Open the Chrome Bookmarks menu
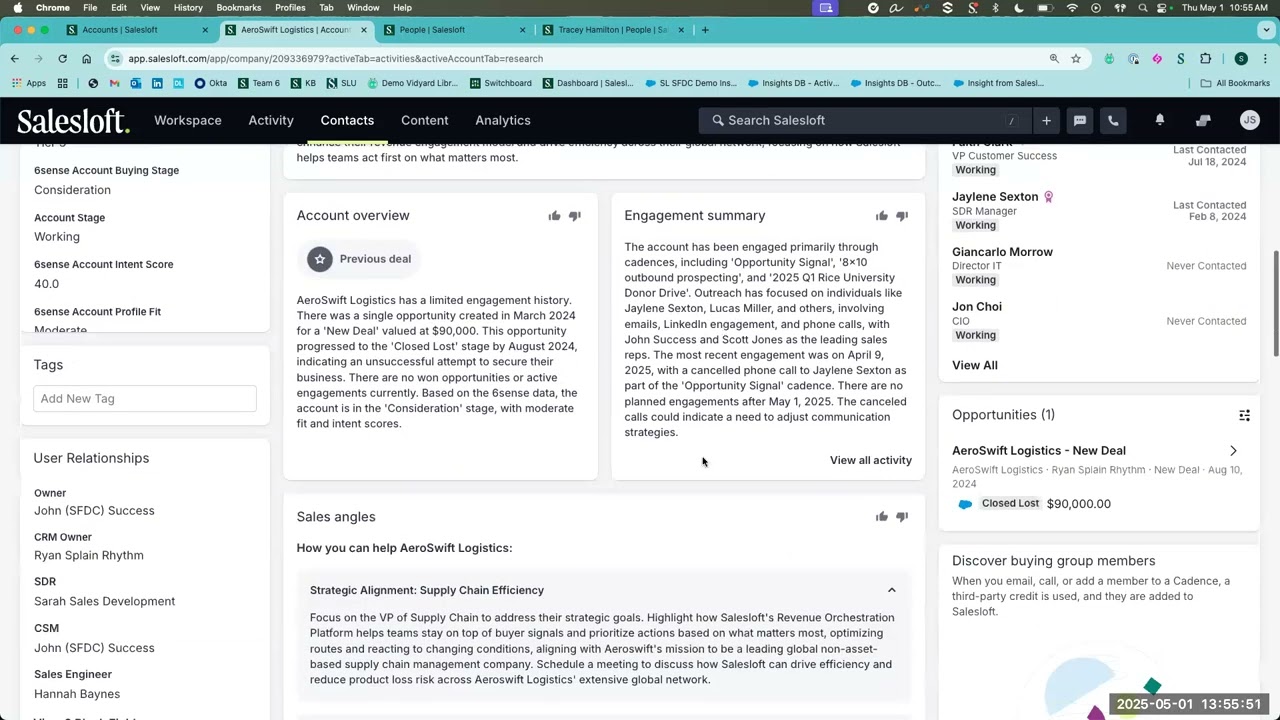The height and width of the screenshot is (720, 1280). (x=238, y=8)
